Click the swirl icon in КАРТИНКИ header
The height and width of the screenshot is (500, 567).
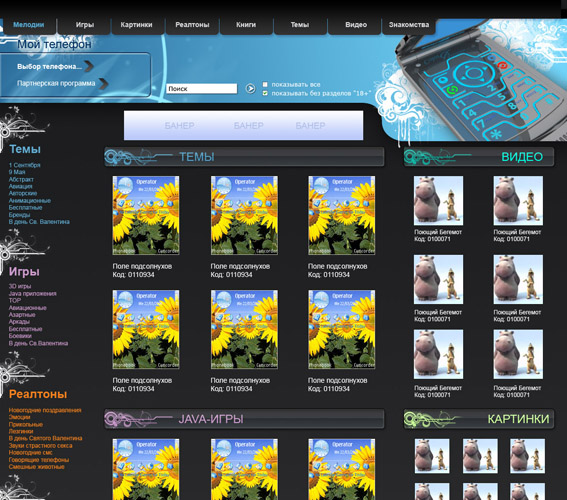tap(430, 419)
